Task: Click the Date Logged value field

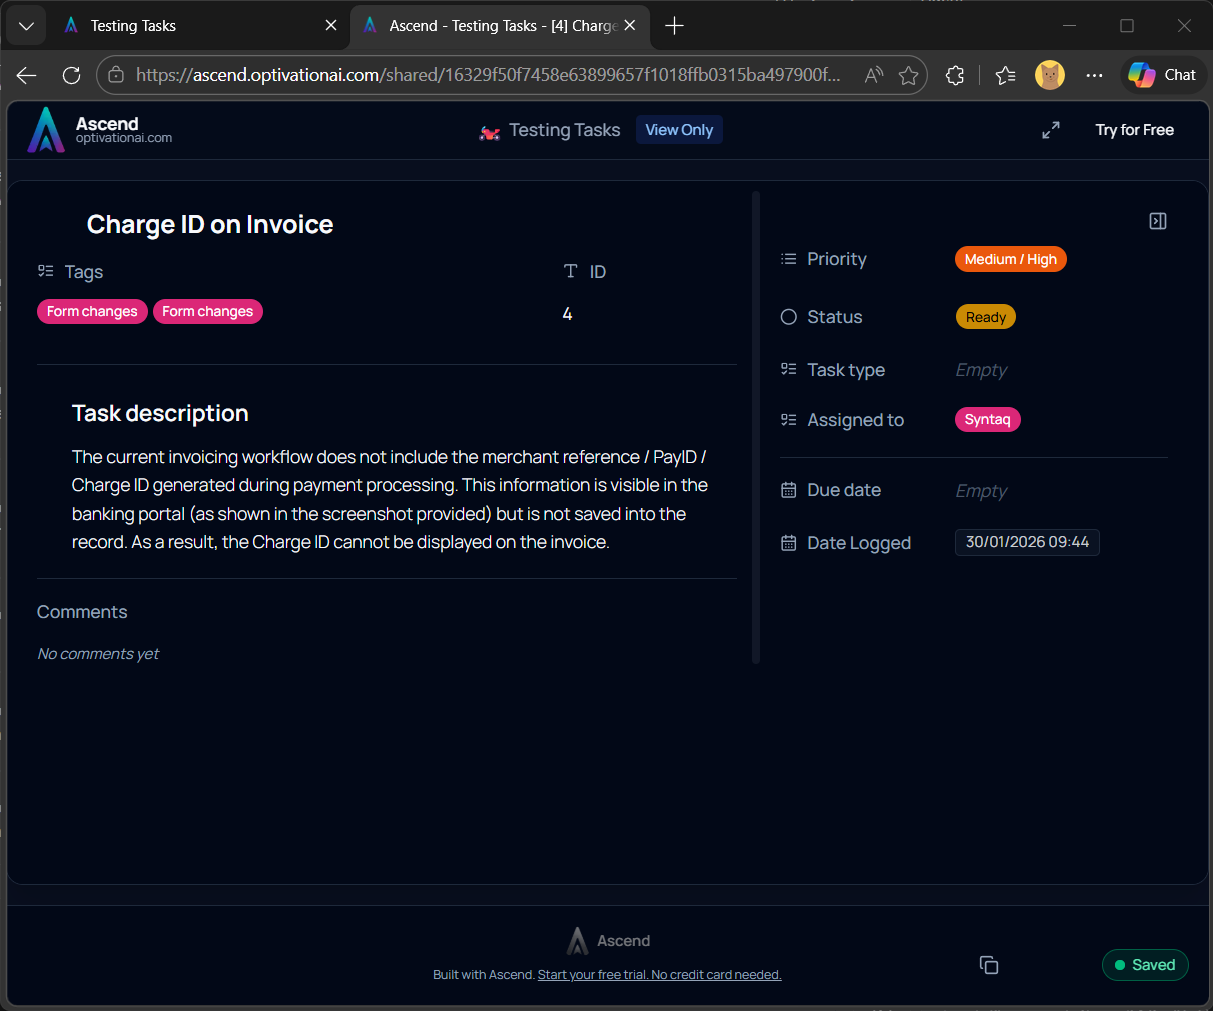Action: click(x=1026, y=542)
